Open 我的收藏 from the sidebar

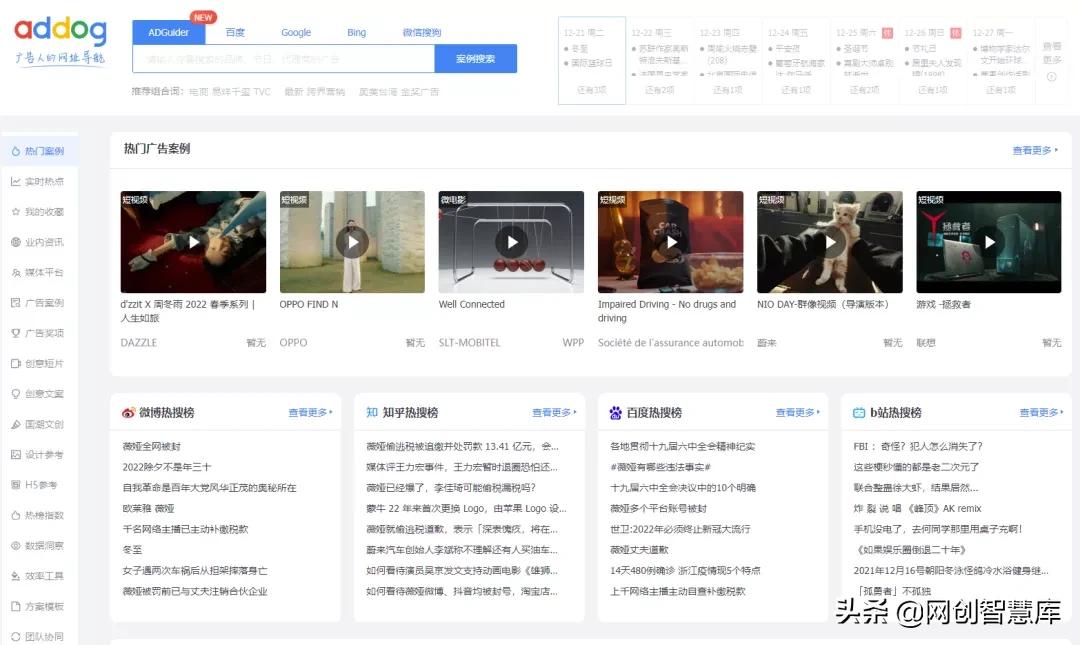tap(37, 212)
